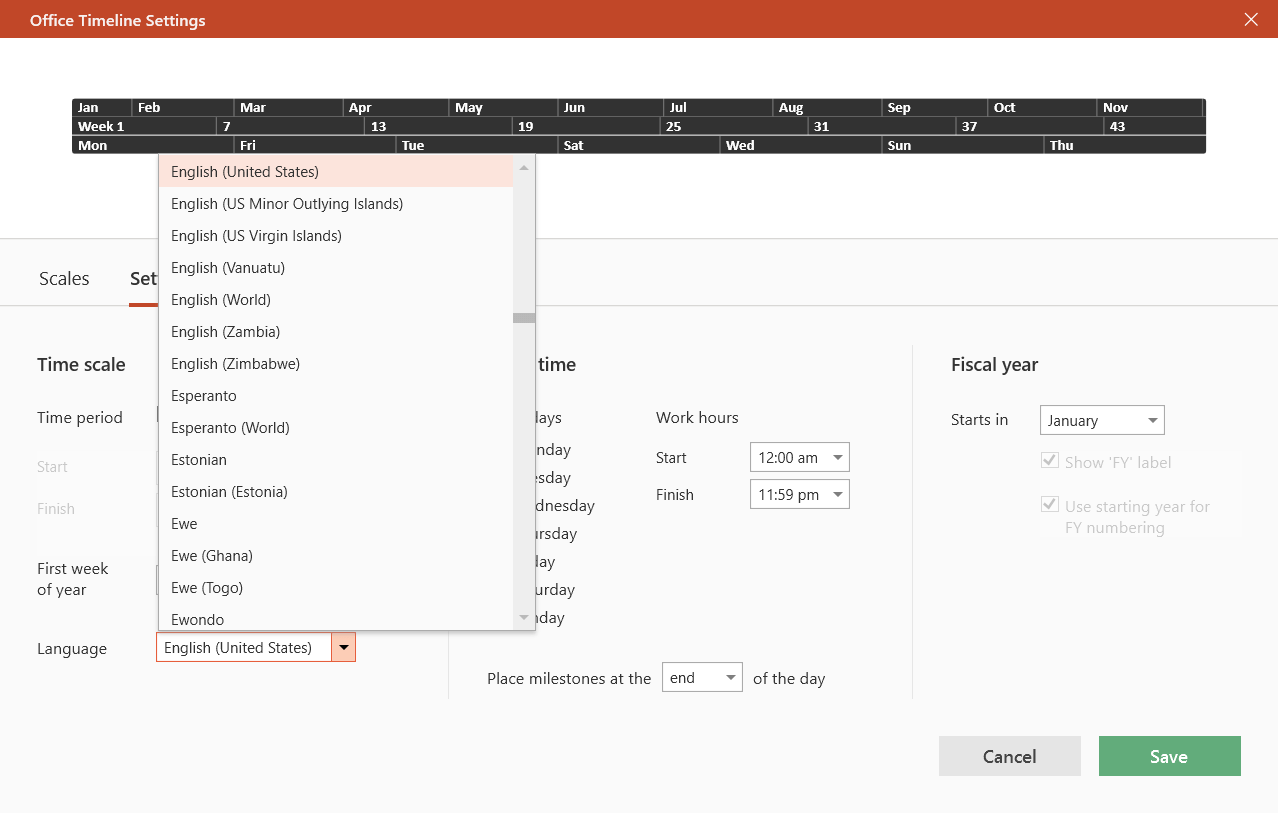Open the fiscal year Starts in dropdown

pyautogui.click(x=1102, y=420)
